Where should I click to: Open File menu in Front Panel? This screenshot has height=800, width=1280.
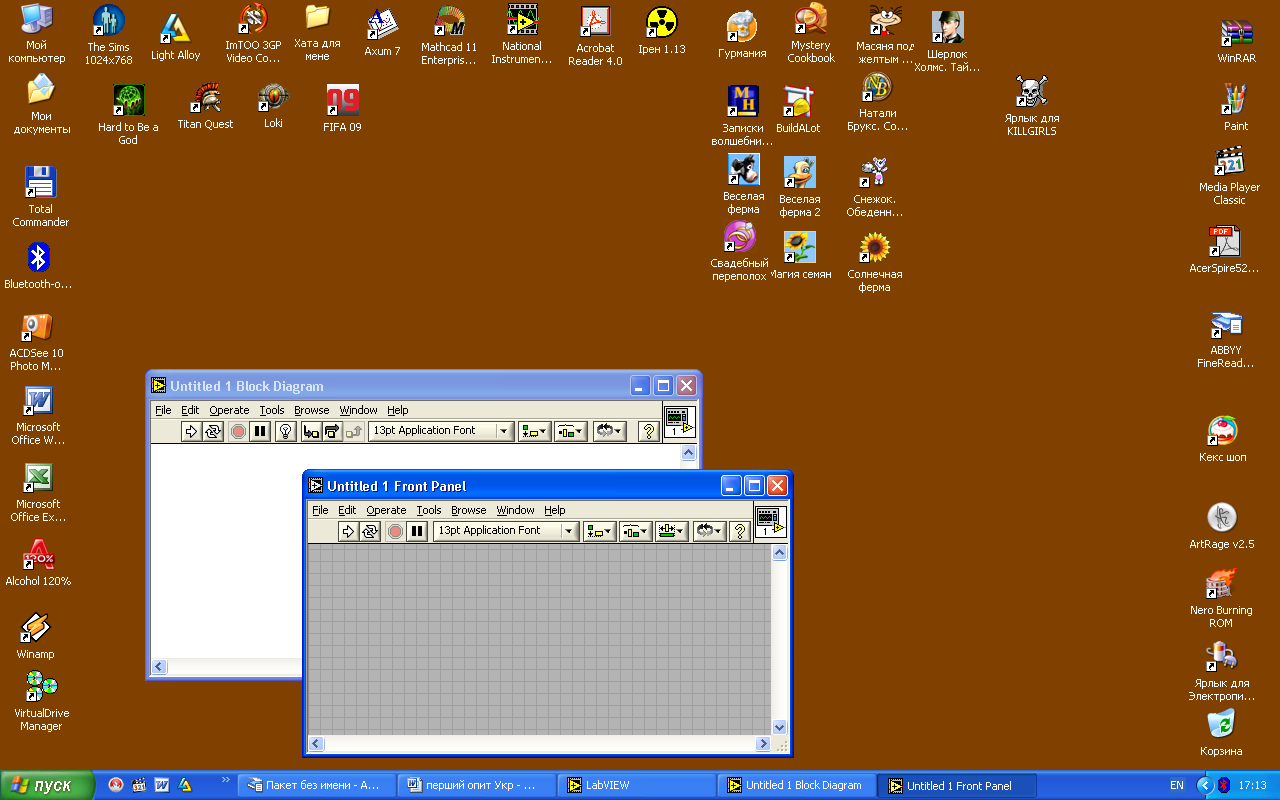tap(320, 510)
